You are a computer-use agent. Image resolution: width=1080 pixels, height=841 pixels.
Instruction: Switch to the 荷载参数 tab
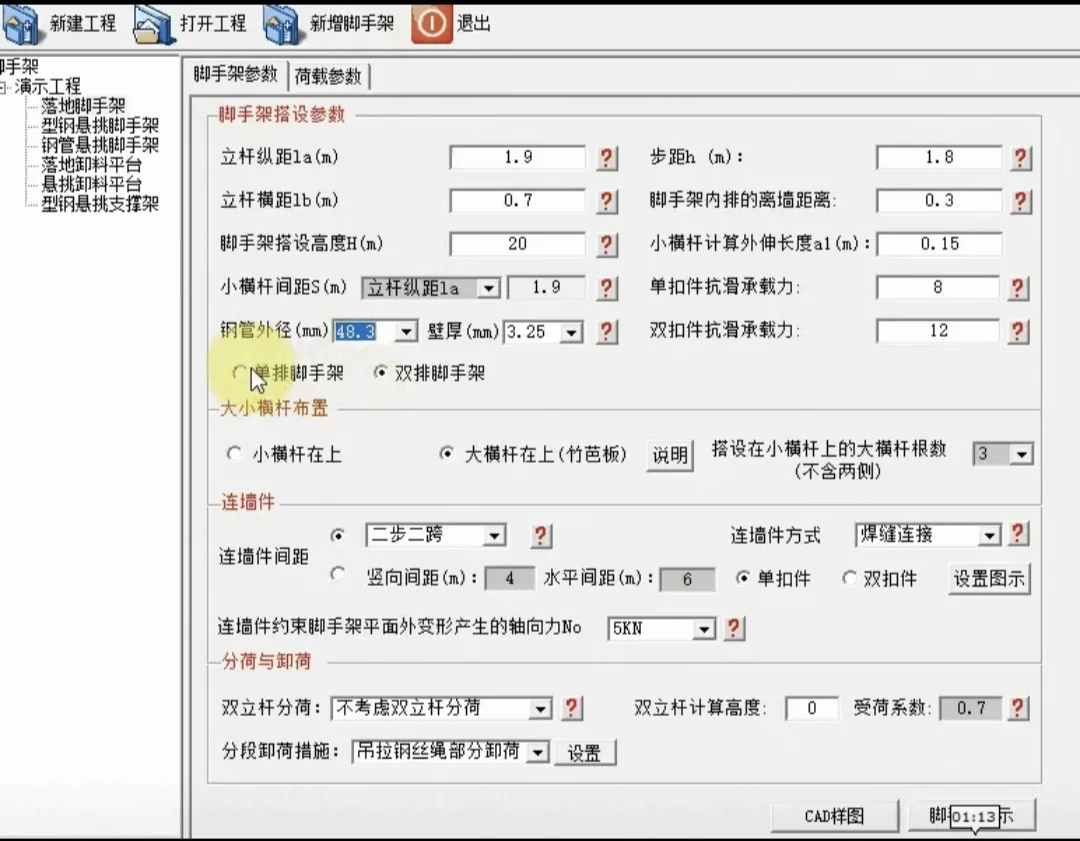click(331, 74)
